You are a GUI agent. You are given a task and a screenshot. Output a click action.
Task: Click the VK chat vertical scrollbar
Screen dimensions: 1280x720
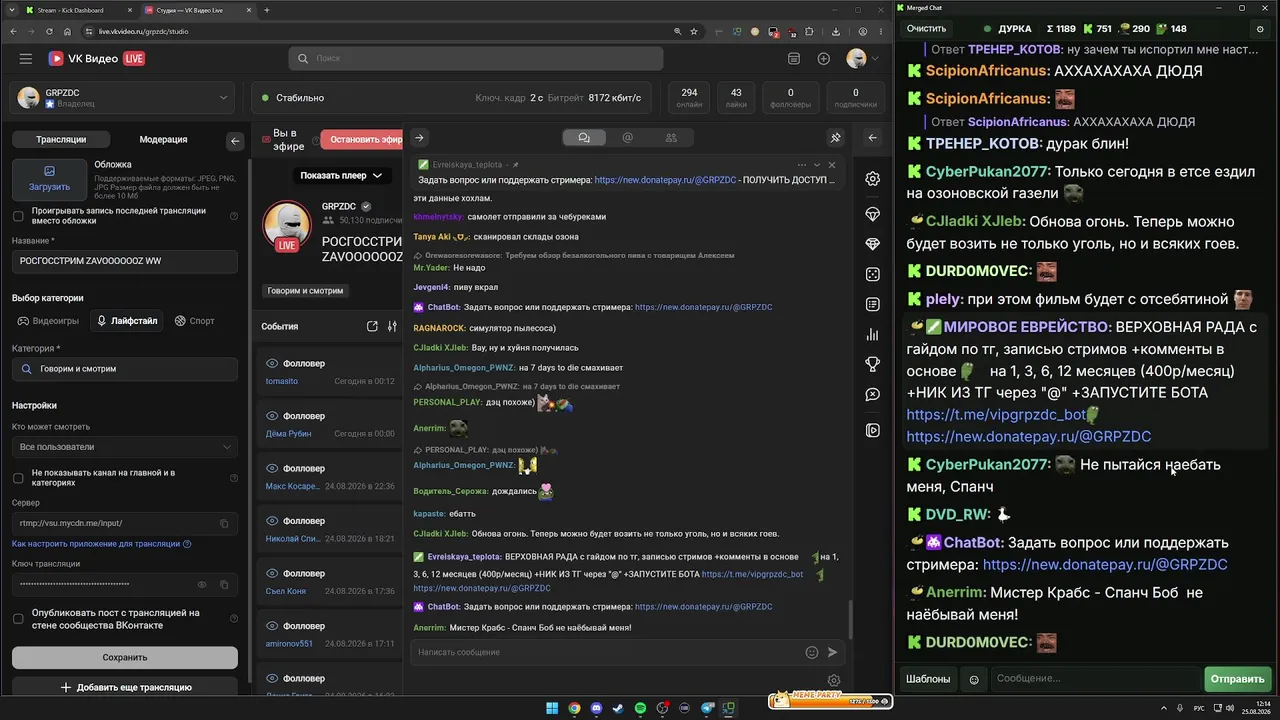[x=850, y=619]
